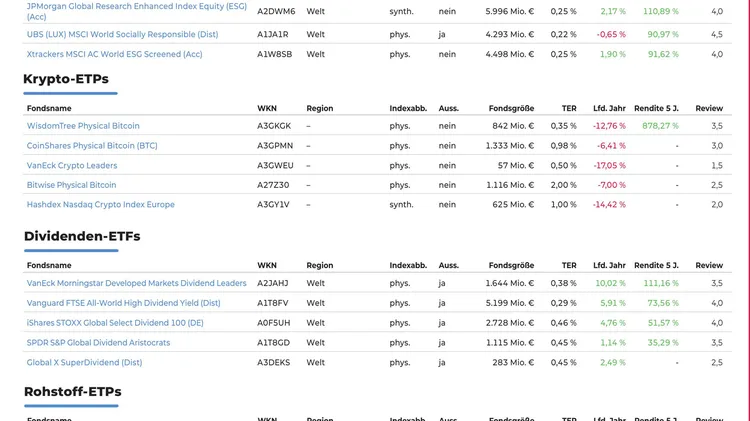The width and height of the screenshot is (750, 421).
Task: Select WKN A2JAHJ in VanEck Morningstar row
Action: click(x=273, y=283)
